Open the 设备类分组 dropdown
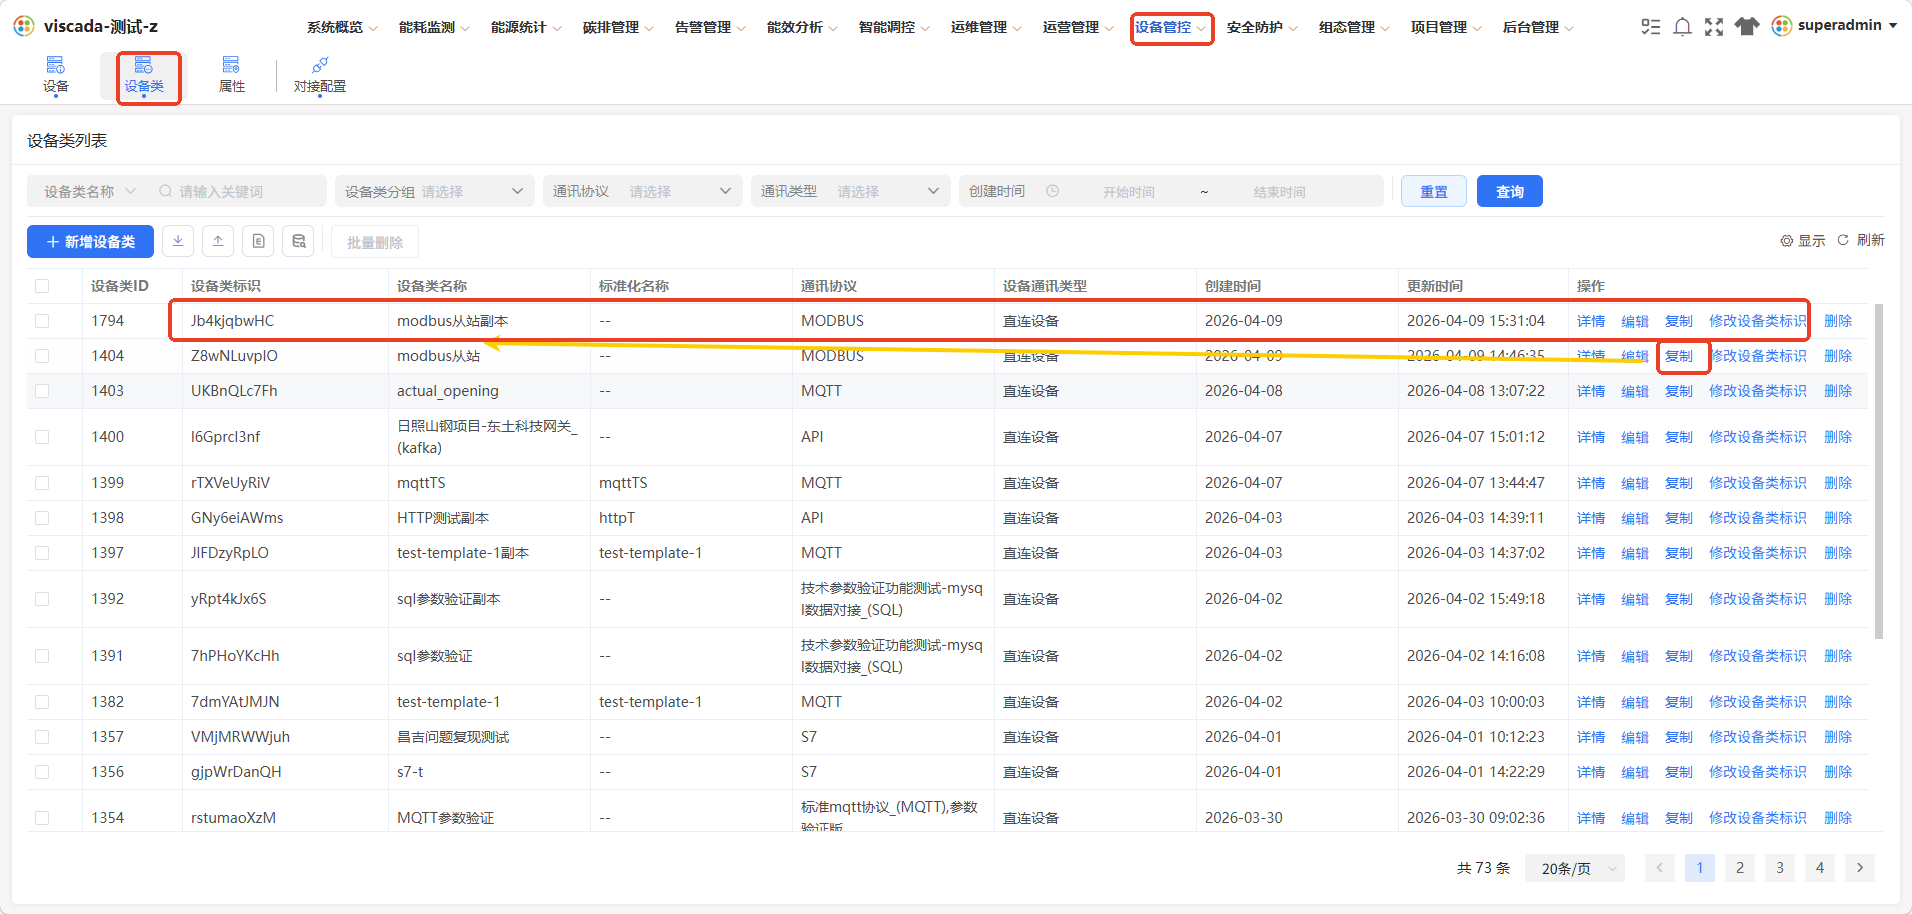The image size is (1912, 914). tap(435, 191)
